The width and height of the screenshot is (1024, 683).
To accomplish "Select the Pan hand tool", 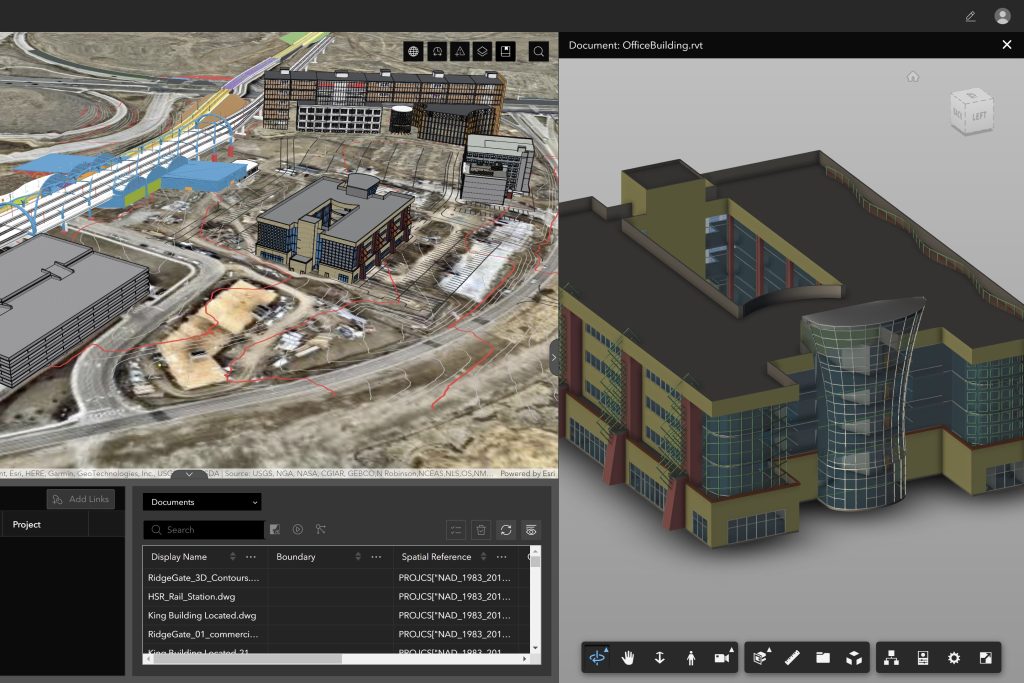I will (628, 657).
